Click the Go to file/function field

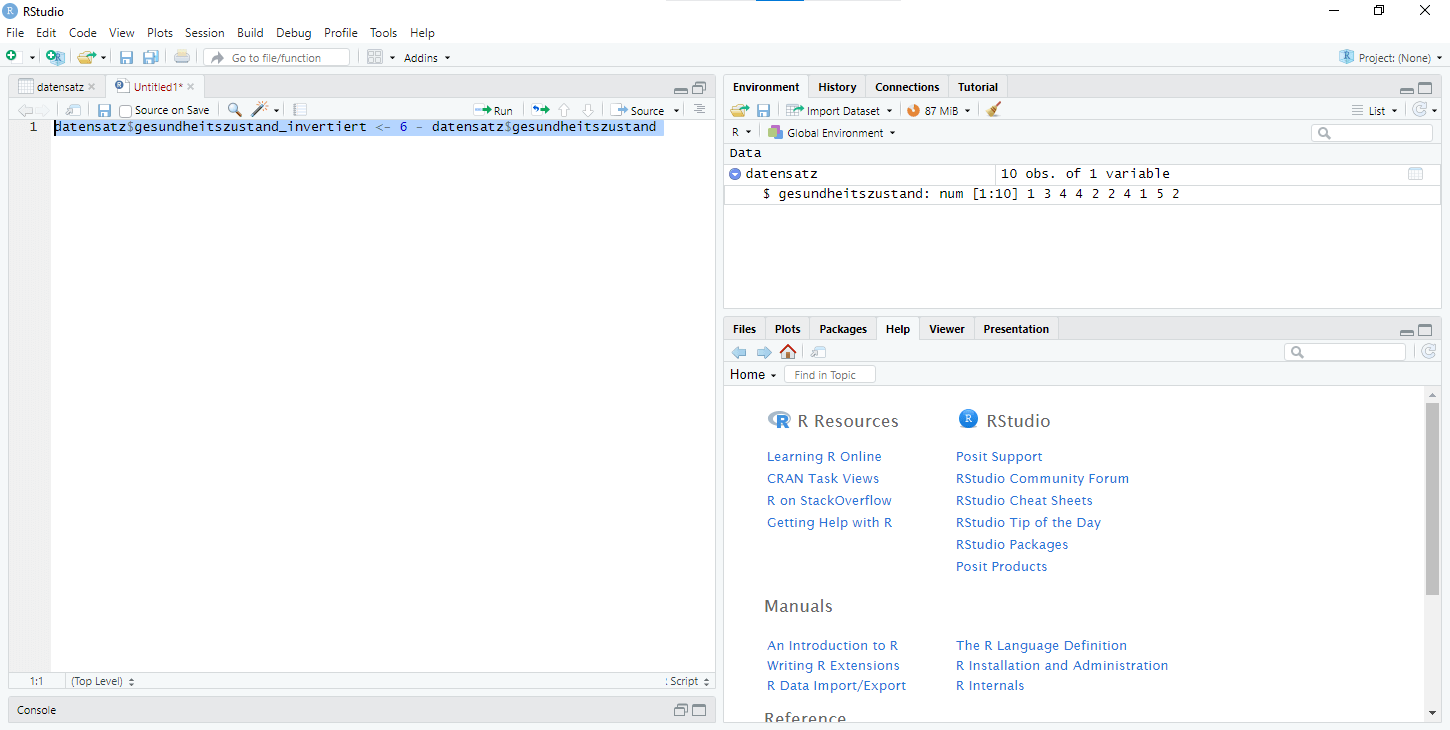[277, 58]
